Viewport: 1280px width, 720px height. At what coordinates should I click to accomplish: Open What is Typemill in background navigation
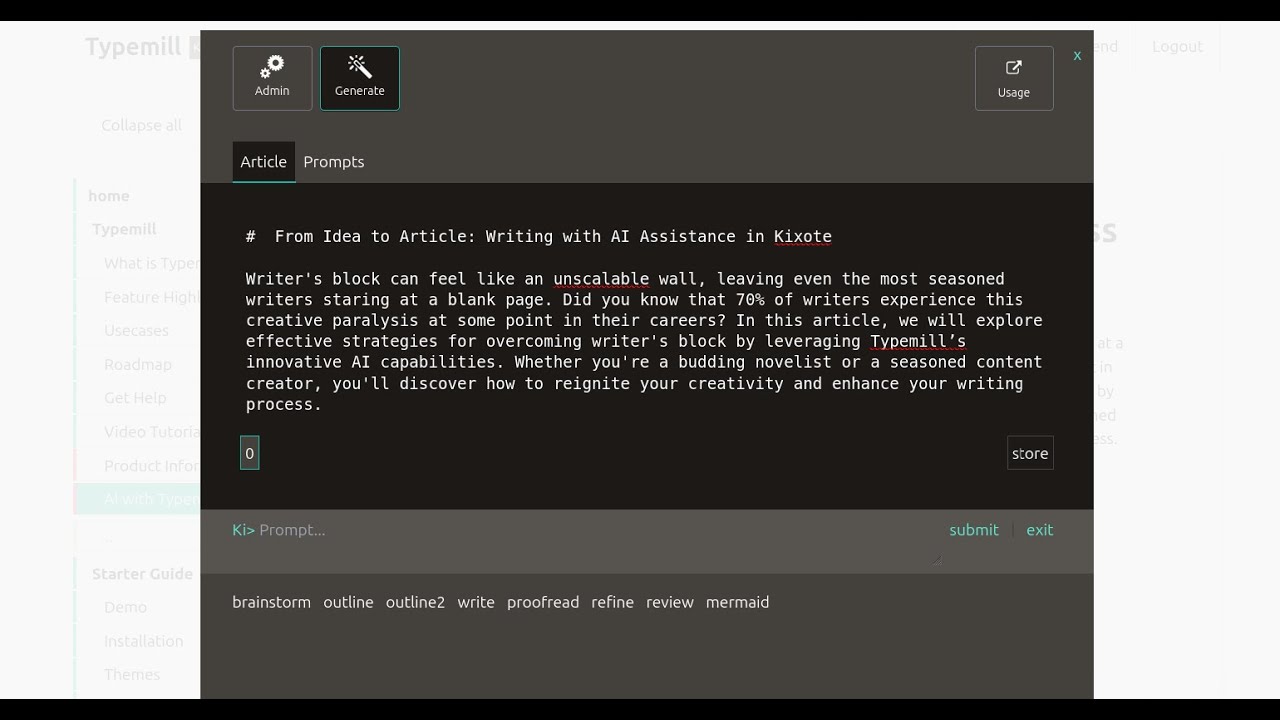152,263
